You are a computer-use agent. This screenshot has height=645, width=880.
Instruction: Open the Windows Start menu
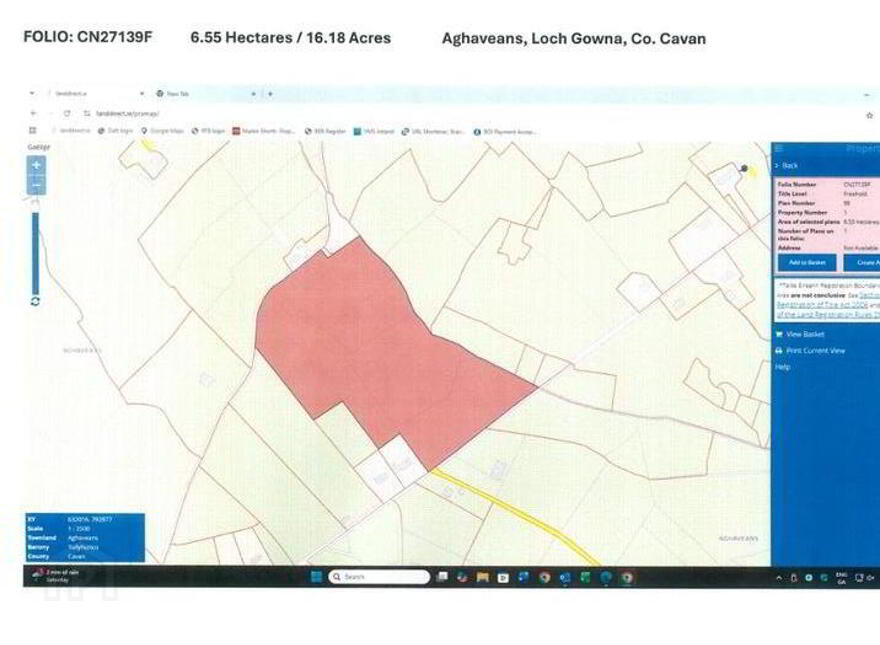click(x=316, y=577)
